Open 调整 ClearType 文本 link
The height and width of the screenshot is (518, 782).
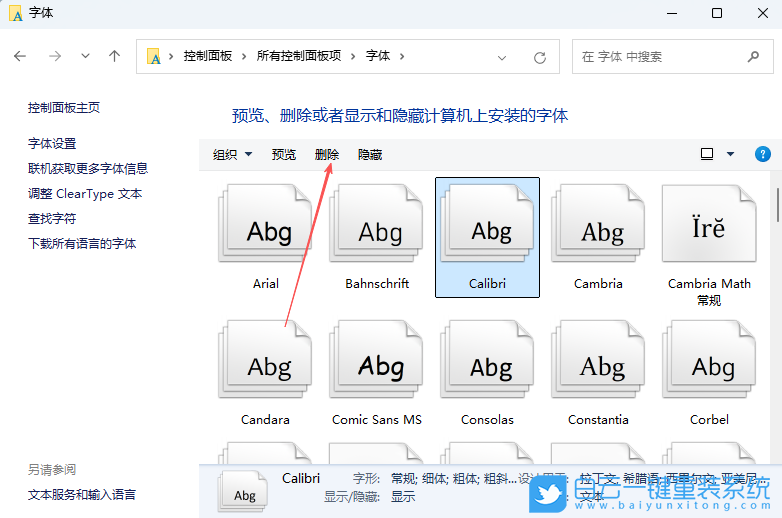click(85, 193)
